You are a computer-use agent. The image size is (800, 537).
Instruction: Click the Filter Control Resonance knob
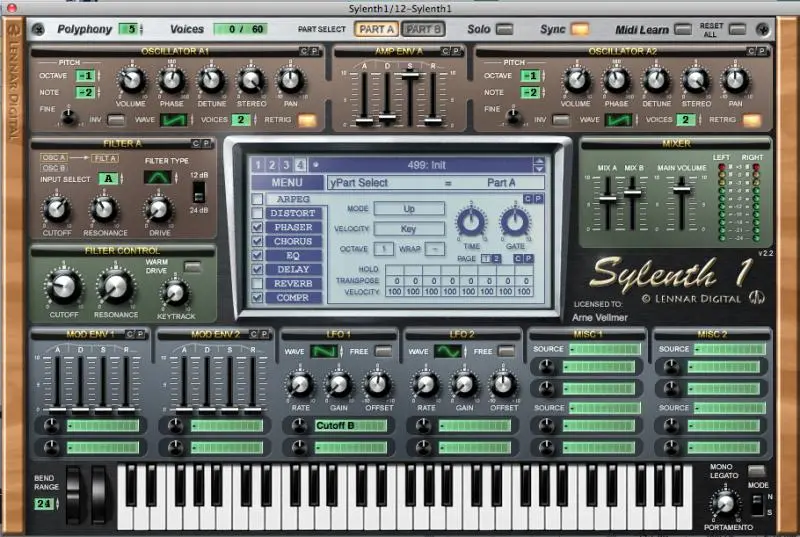[115, 288]
